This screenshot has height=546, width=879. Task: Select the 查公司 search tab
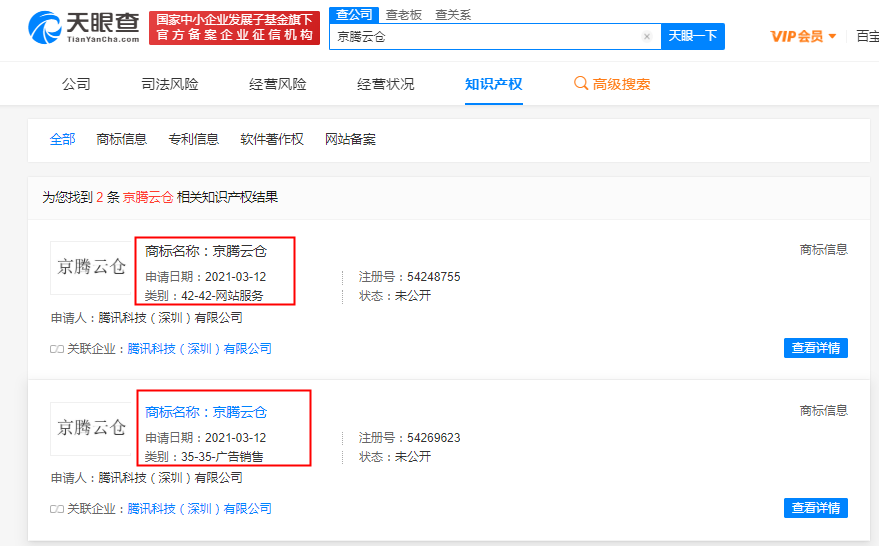354,15
